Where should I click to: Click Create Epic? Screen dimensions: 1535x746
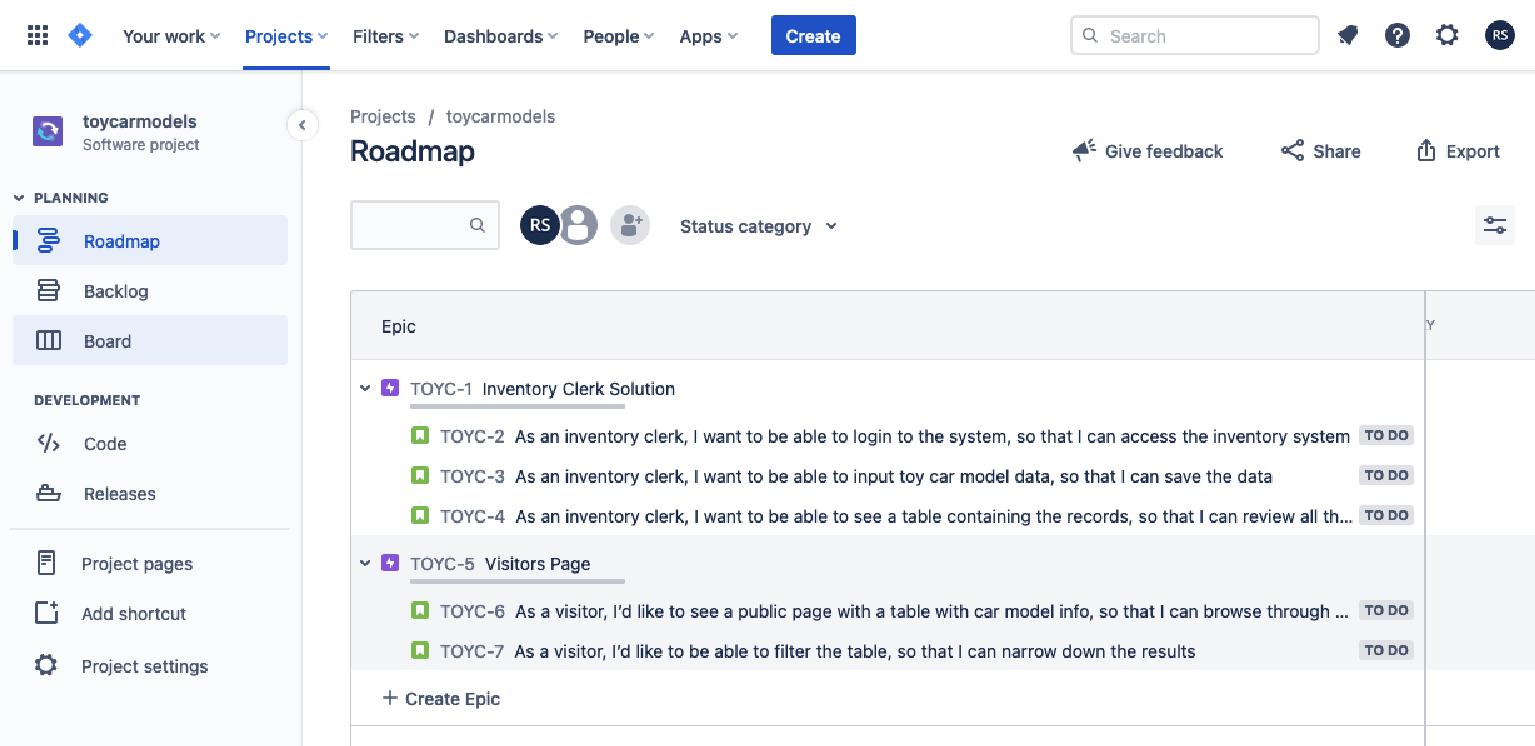(x=441, y=698)
